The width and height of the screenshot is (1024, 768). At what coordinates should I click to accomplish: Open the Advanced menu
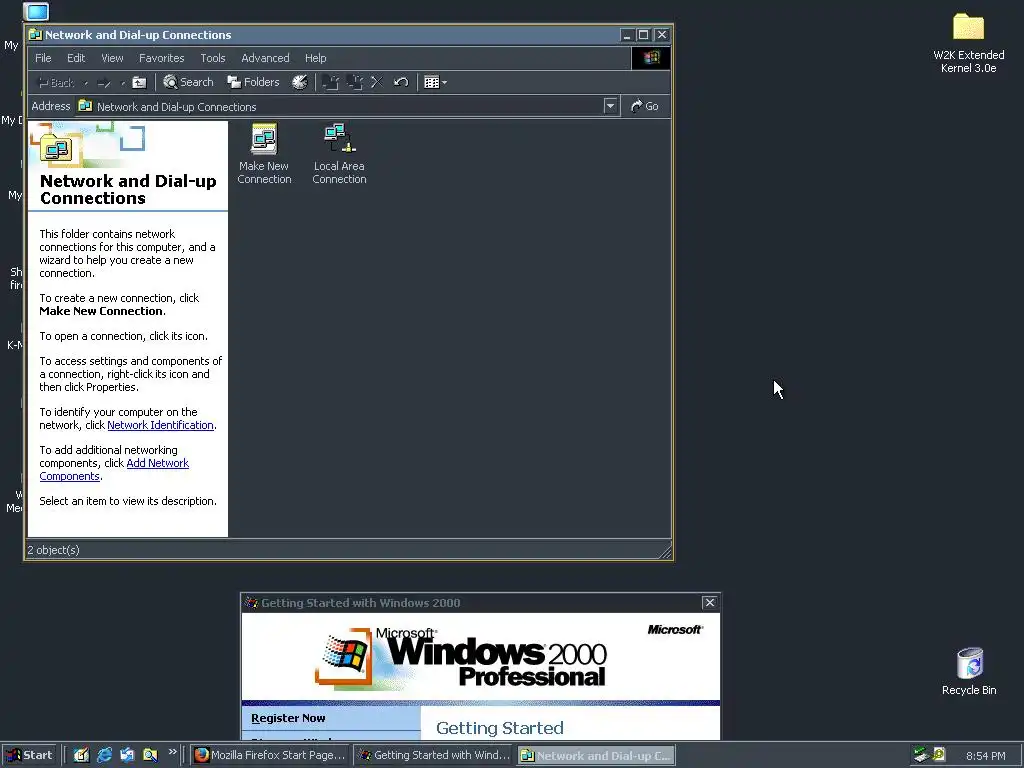click(265, 58)
